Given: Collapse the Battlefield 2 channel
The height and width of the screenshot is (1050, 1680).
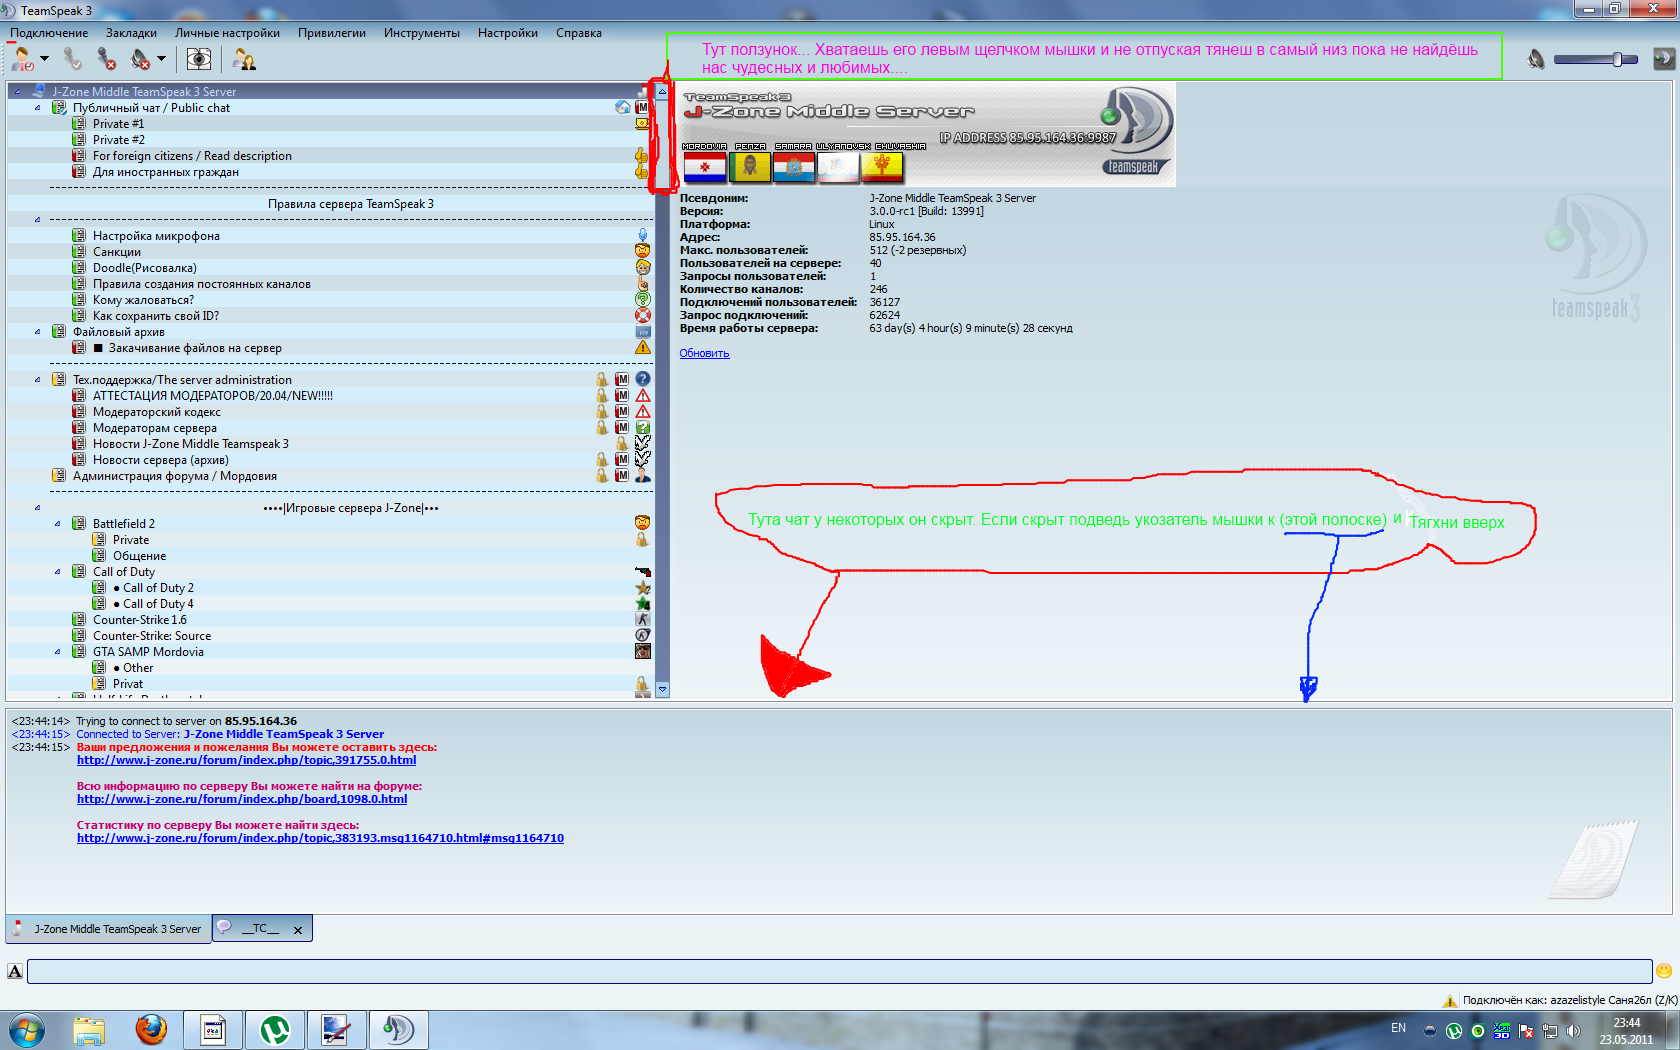Looking at the screenshot, I should (x=58, y=524).
